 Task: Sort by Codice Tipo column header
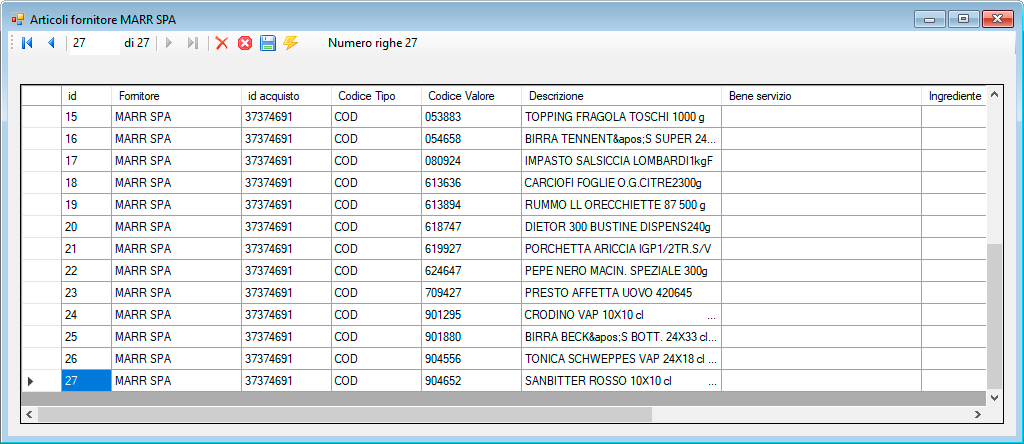tap(376, 96)
